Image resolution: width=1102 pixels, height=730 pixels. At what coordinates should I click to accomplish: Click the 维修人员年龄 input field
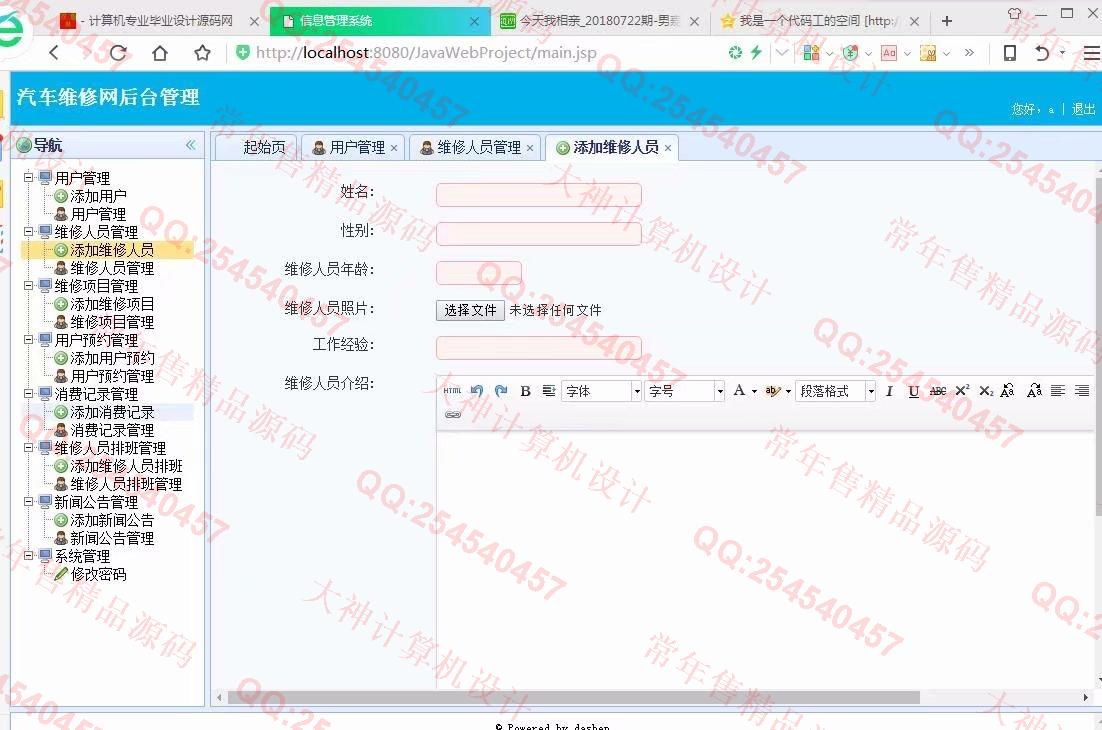tap(479, 273)
